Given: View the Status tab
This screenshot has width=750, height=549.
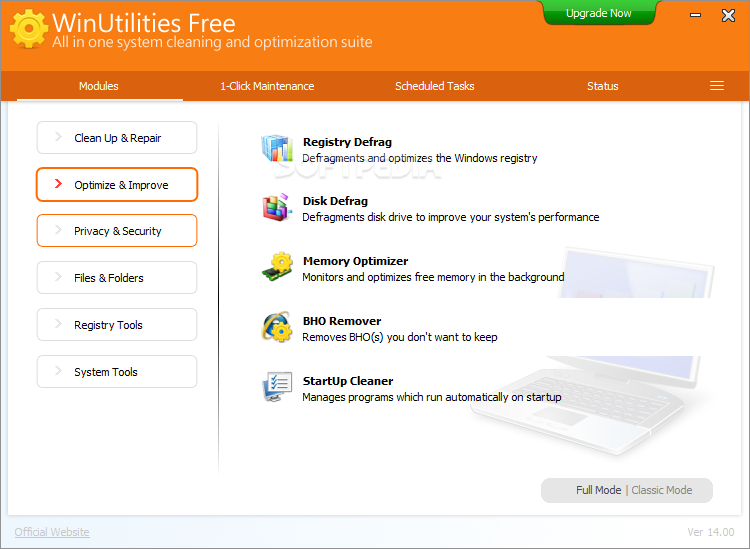Looking at the screenshot, I should (602, 86).
